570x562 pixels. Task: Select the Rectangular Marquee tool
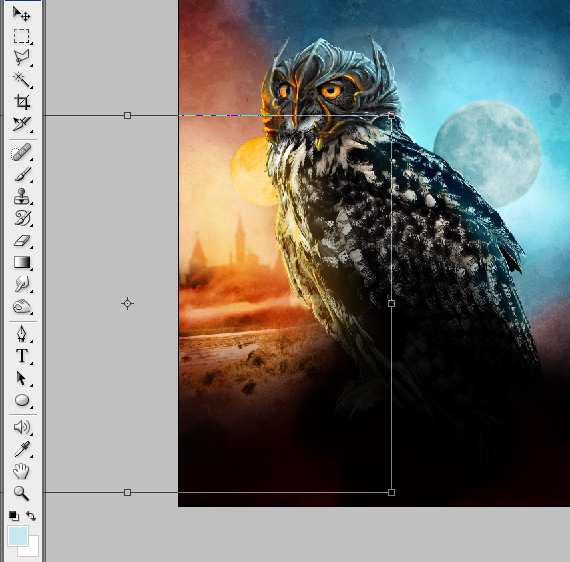(21, 36)
